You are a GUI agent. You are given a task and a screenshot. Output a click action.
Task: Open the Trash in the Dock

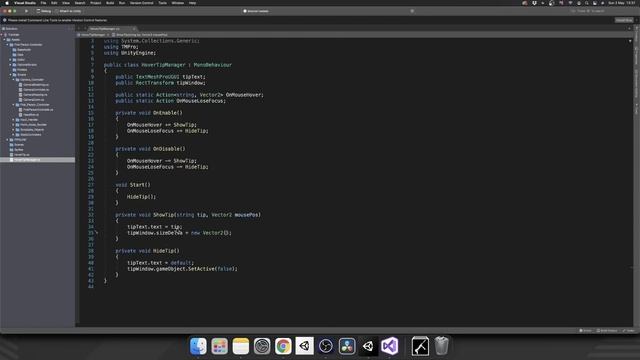coord(441,346)
